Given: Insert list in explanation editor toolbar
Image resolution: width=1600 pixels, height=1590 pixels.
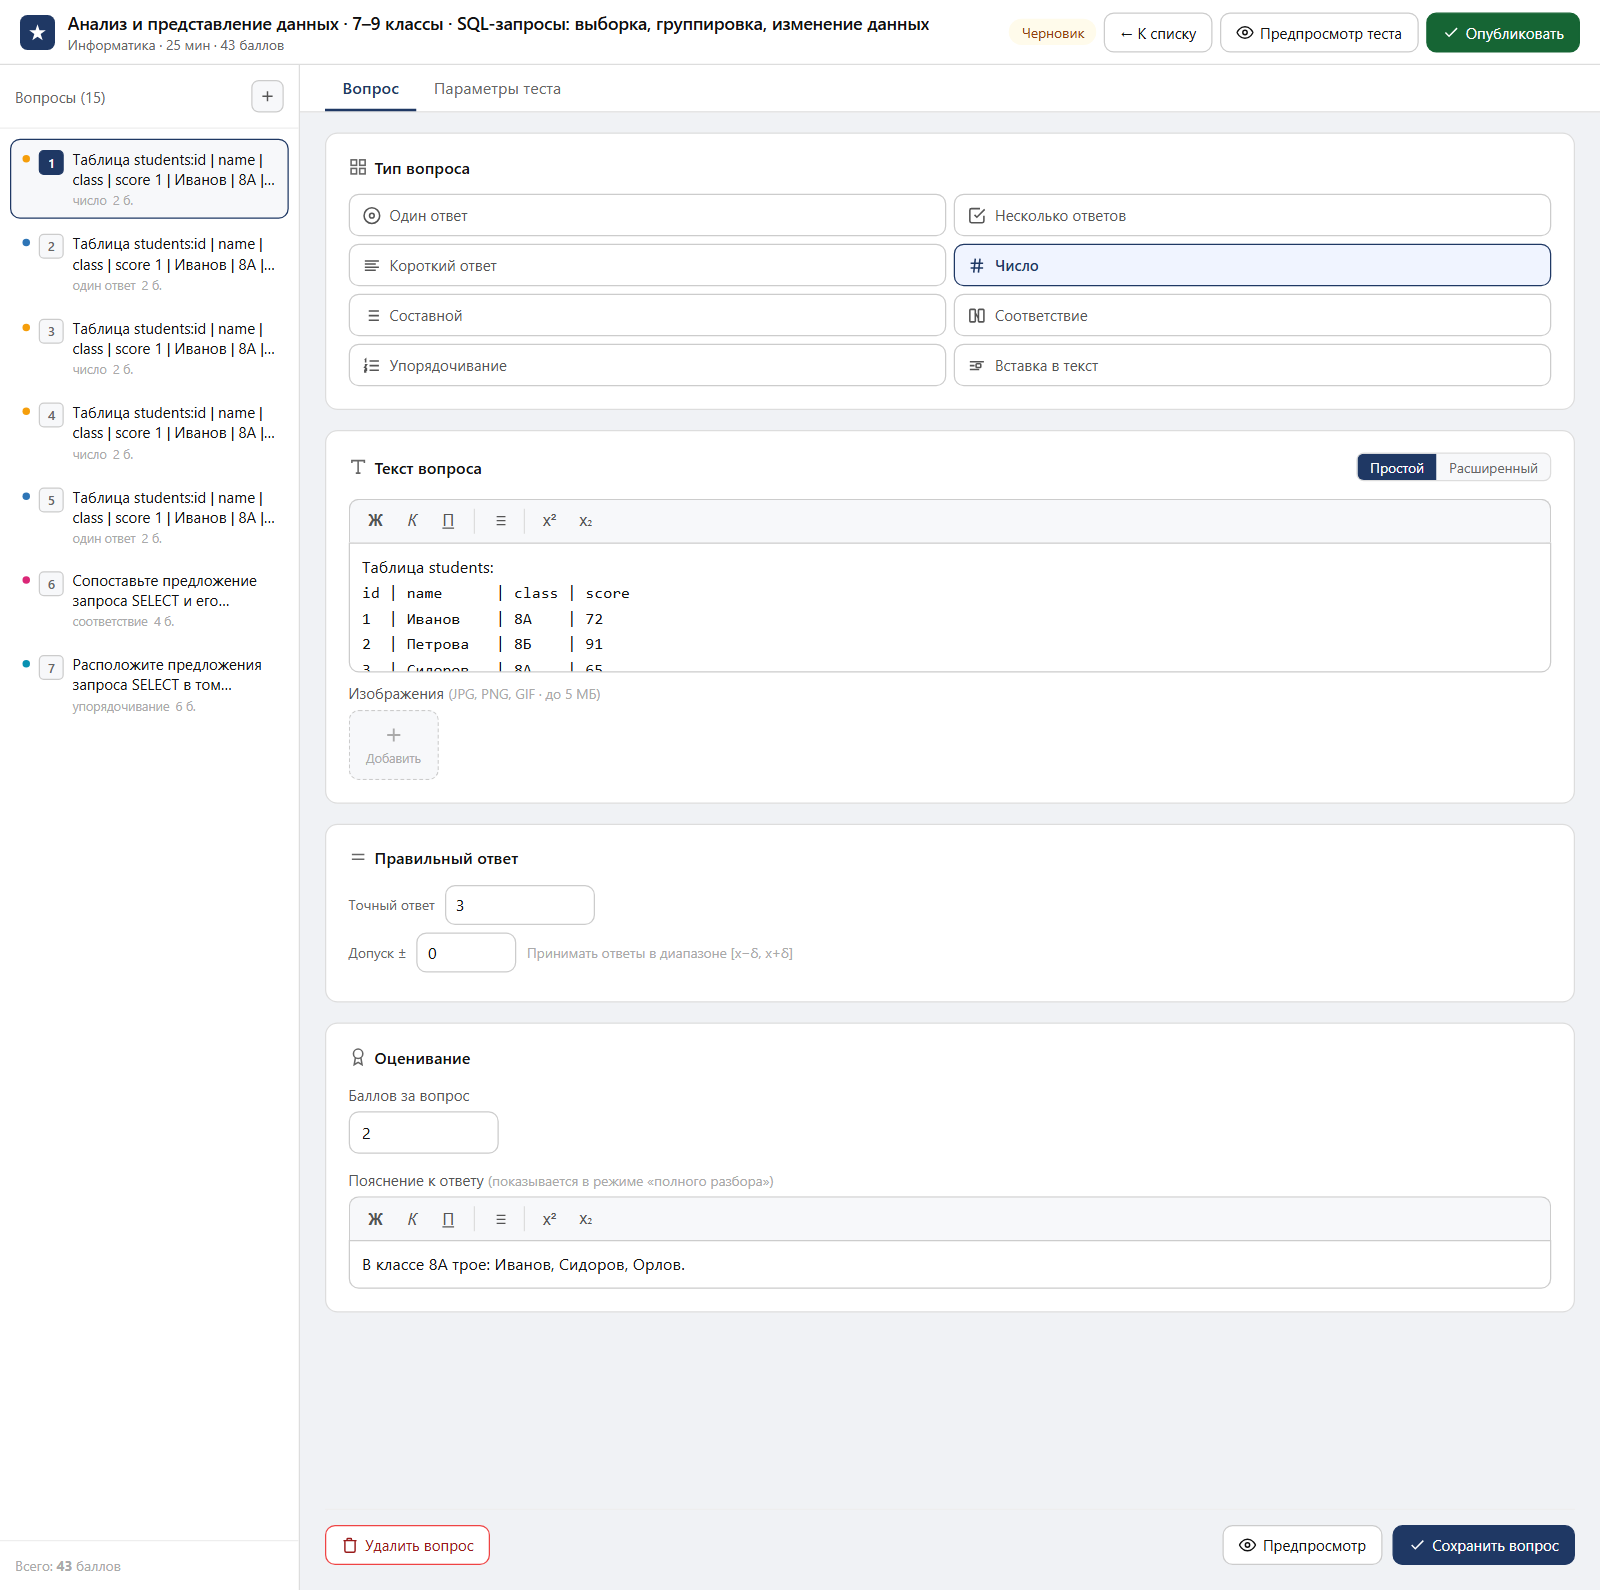Looking at the screenshot, I should [501, 1219].
